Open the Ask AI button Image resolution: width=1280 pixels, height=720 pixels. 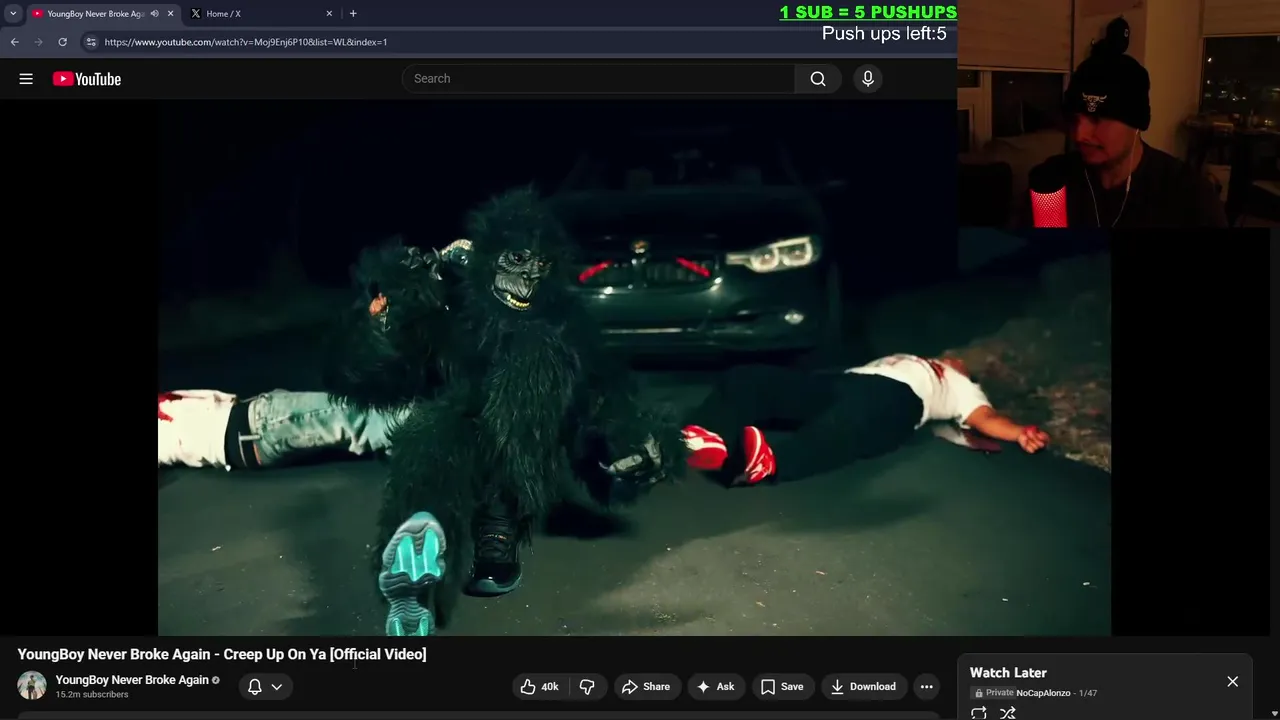coord(716,686)
